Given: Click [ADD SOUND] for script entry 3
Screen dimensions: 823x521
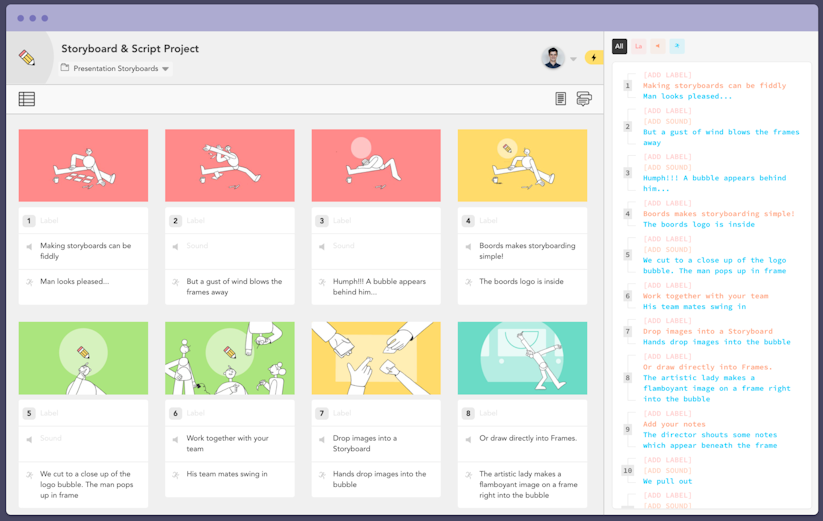Looking at the screenshot, I should [668, 167].
